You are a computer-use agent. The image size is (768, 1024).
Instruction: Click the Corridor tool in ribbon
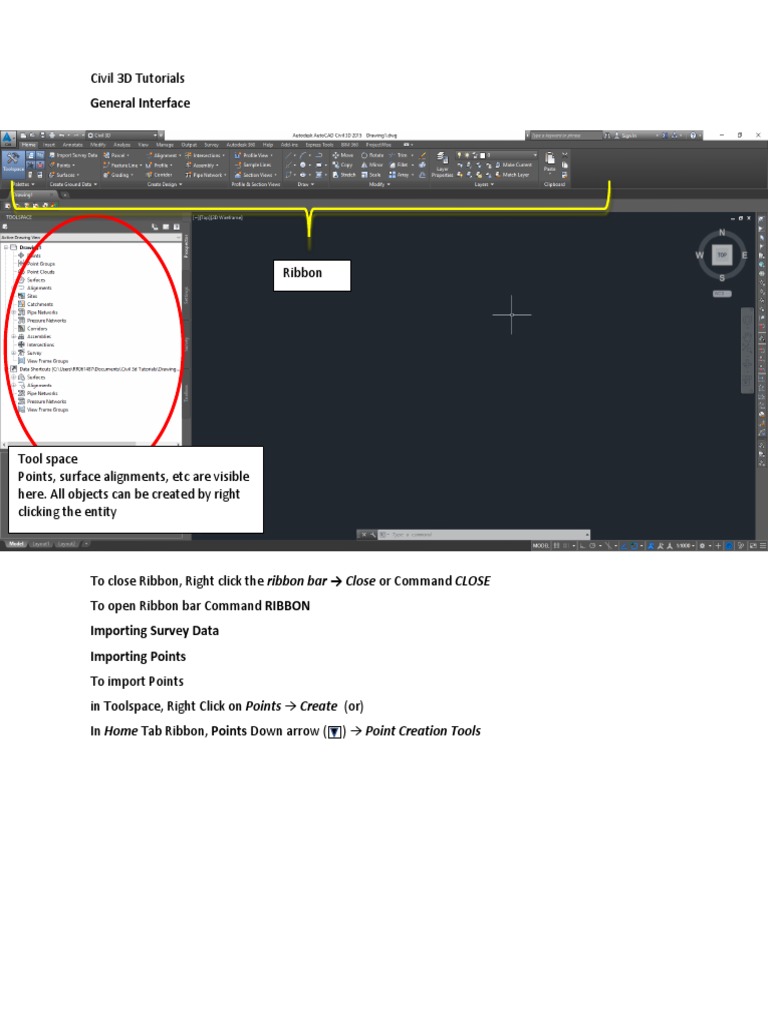click(x=159, y=175)
